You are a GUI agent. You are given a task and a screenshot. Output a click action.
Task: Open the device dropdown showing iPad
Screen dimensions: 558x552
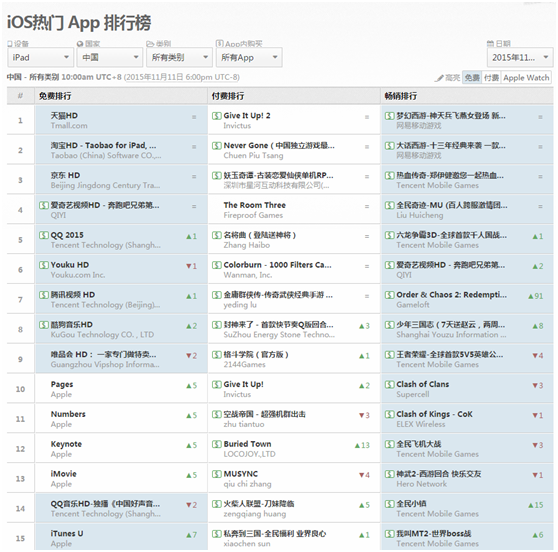click(40, 57)
